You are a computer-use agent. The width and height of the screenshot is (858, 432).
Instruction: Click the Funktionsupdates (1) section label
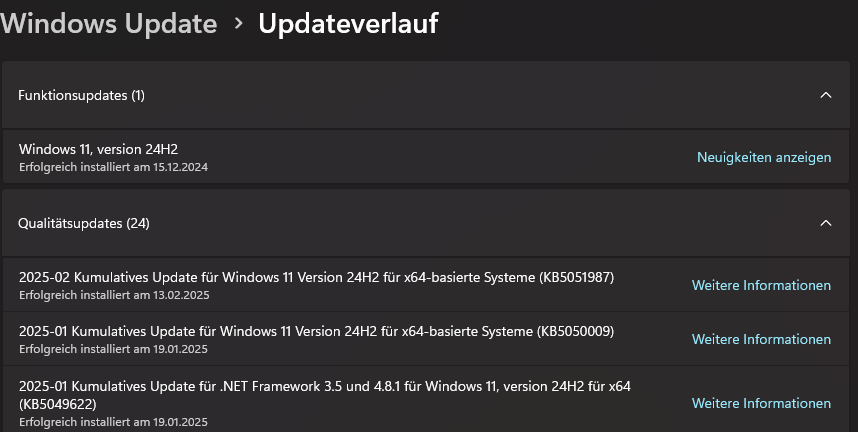tap(82, 95)
